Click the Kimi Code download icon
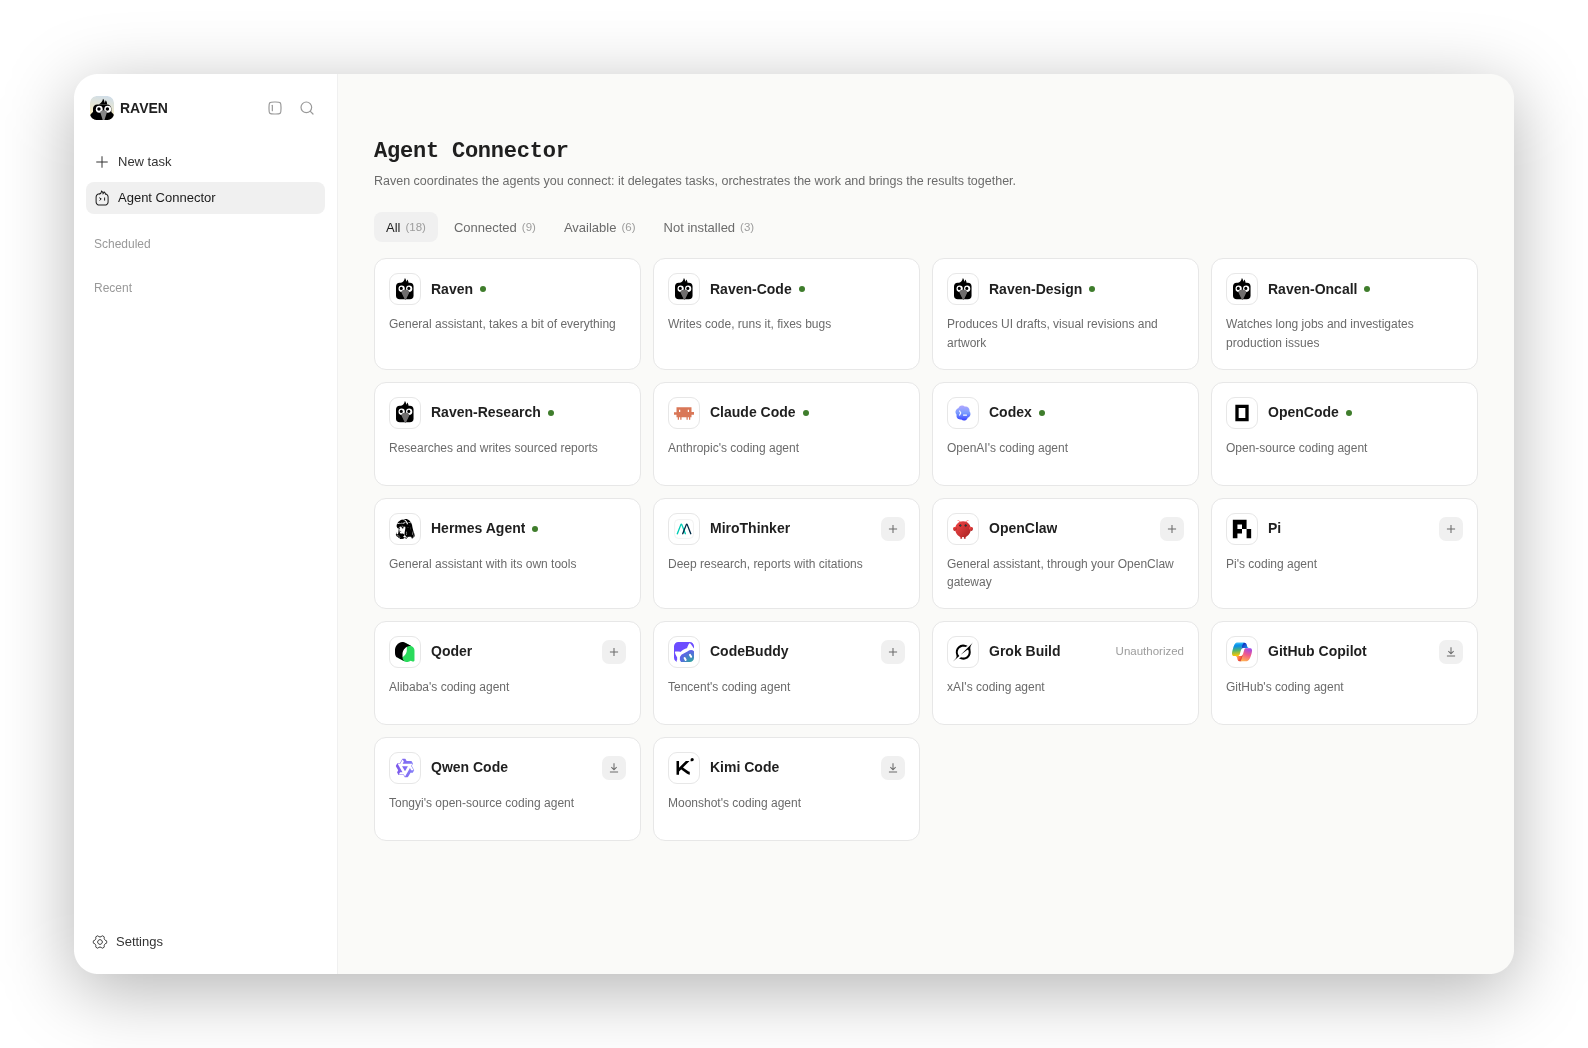1588x1048 pixels. click(893, 768)
